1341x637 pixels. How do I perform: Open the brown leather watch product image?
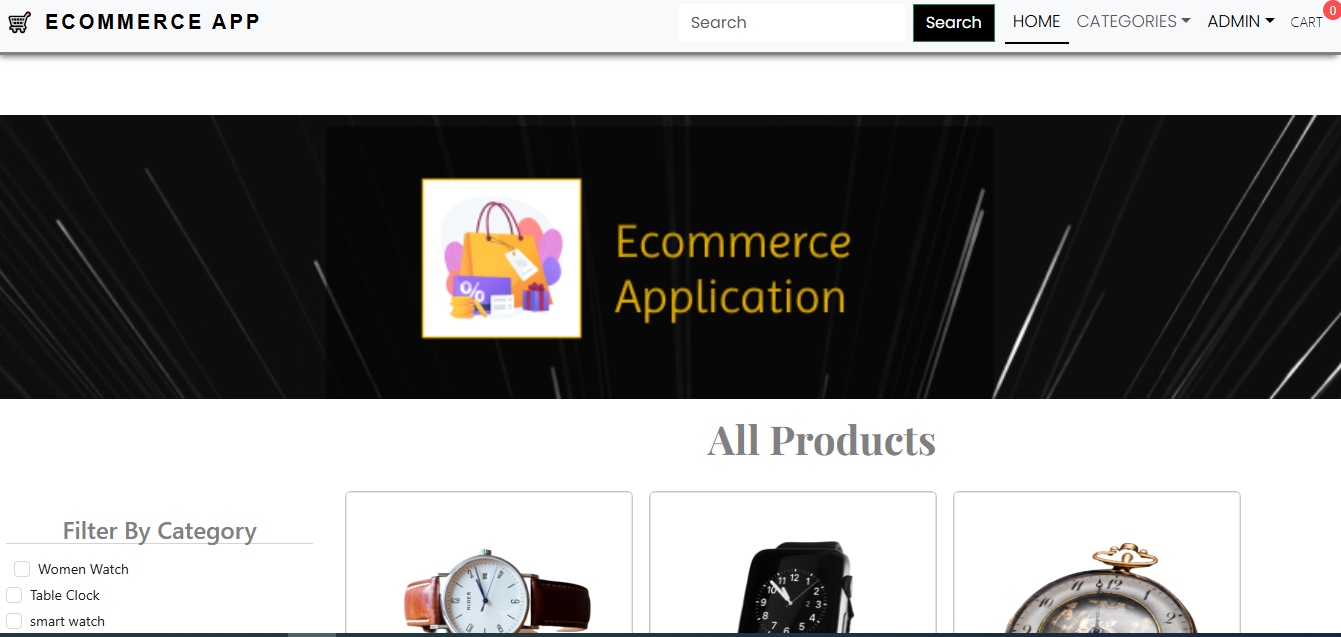click(489, 590)
